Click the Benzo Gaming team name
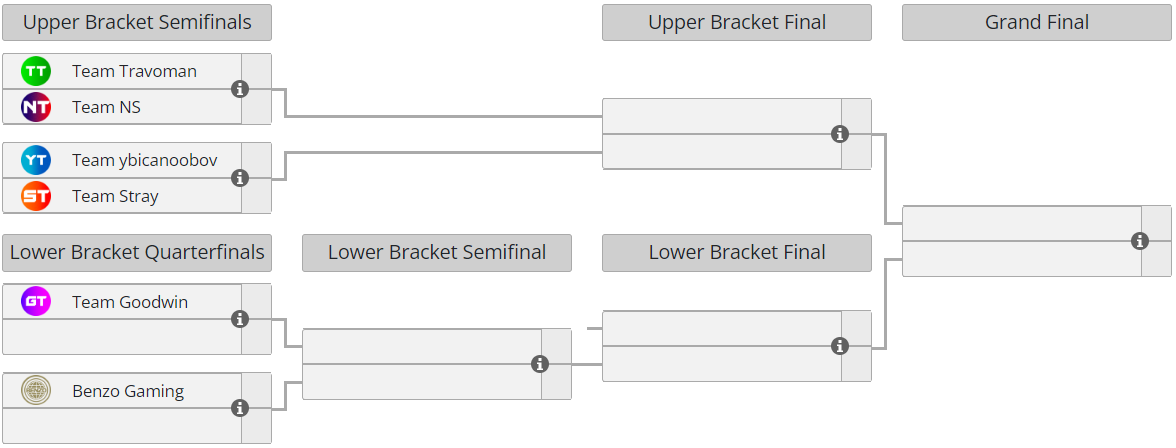 coord(128,391)
